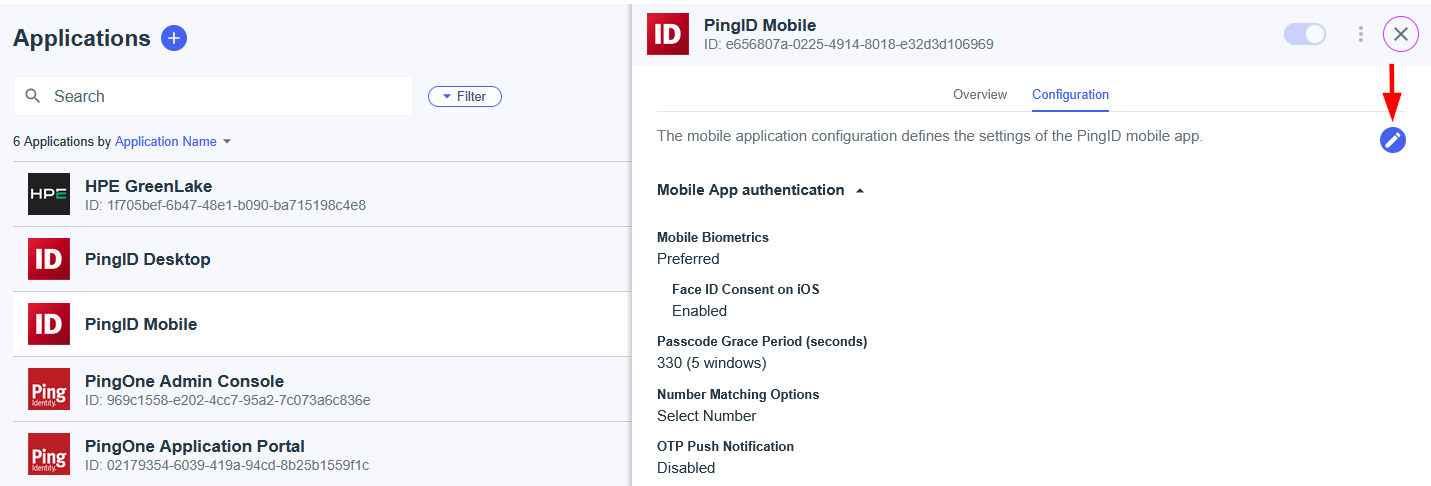Click the search magnifier icon
This screenshot has width=1431, height=486.
coord(33,96)
